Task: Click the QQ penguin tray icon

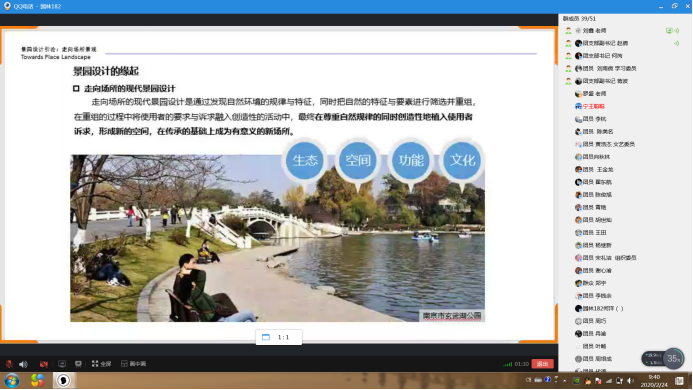Action: pos(587,381)
